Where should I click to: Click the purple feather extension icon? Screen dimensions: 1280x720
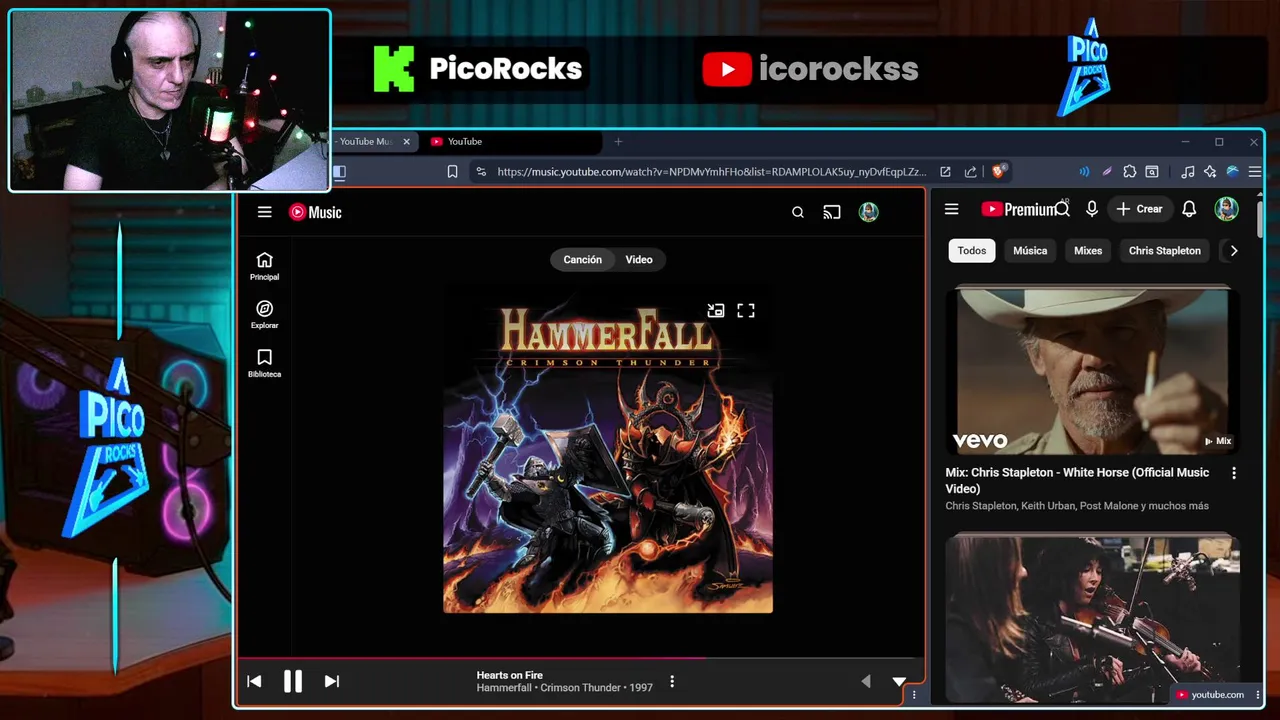1107,172
